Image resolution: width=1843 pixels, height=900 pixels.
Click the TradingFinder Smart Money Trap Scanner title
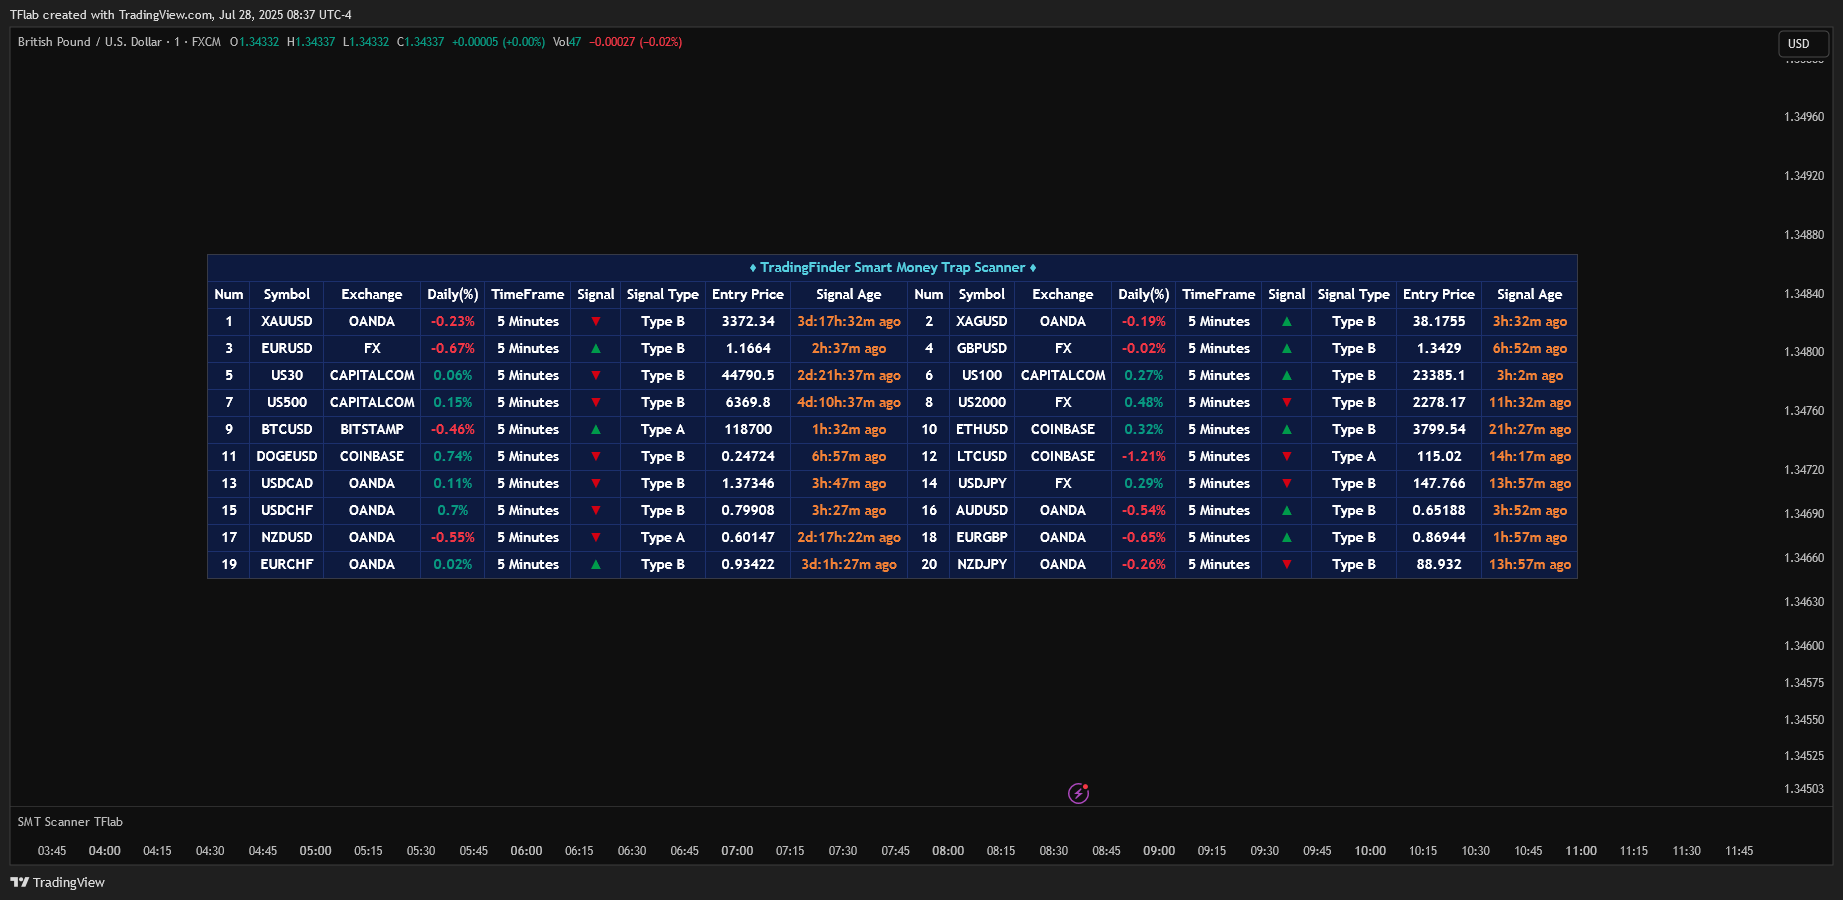point(892,267)
